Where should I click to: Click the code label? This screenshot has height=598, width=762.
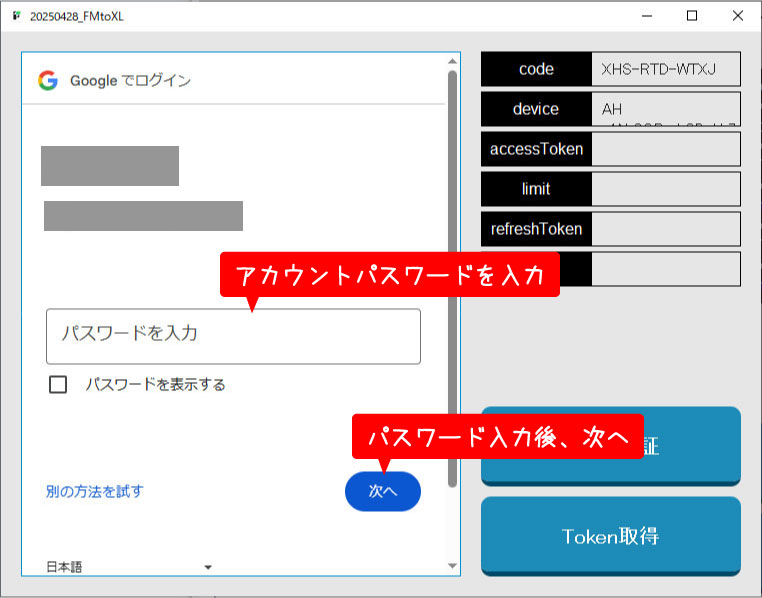(537, 69)
